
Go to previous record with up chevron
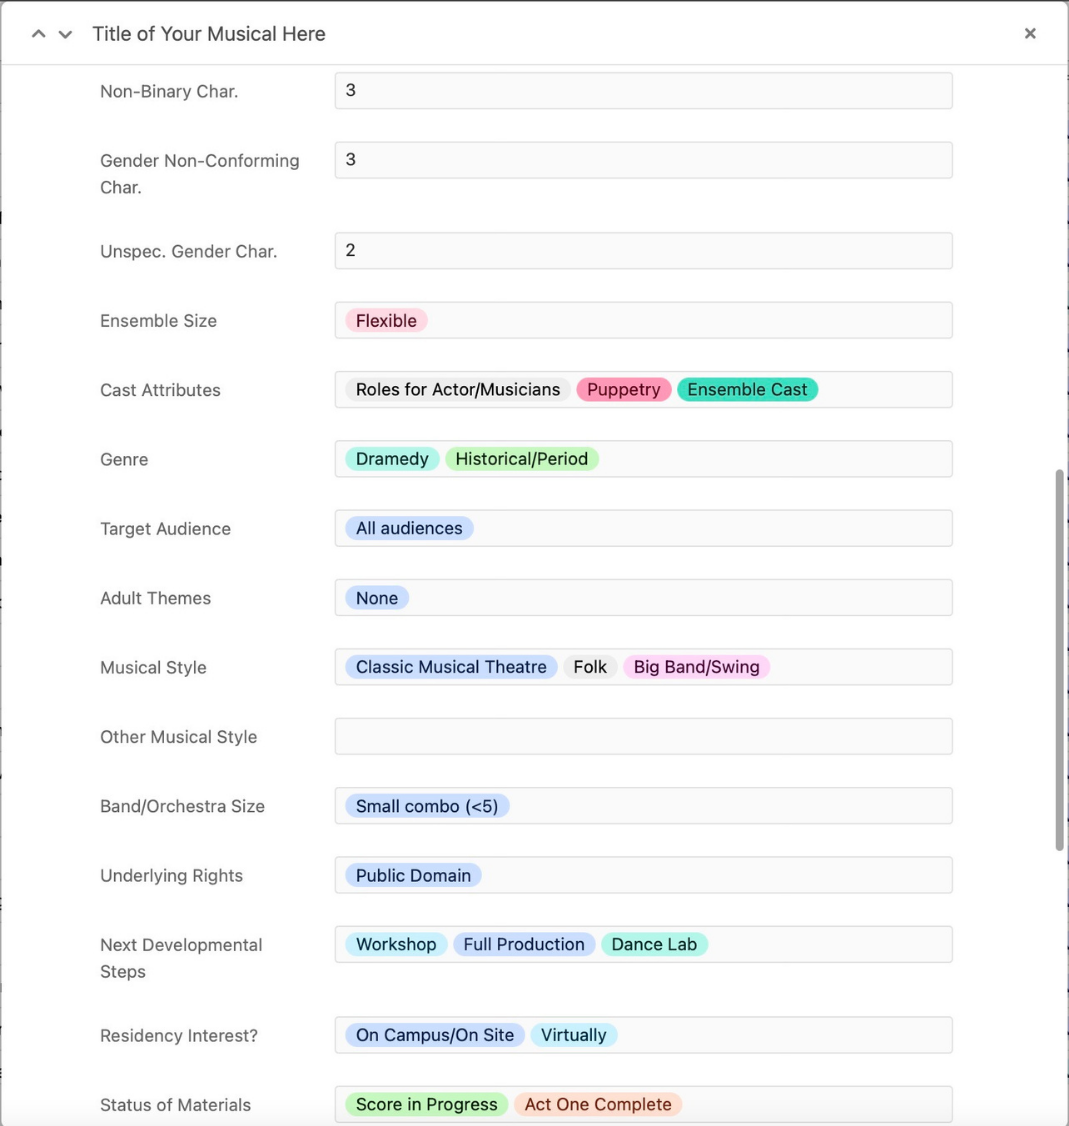39,34
